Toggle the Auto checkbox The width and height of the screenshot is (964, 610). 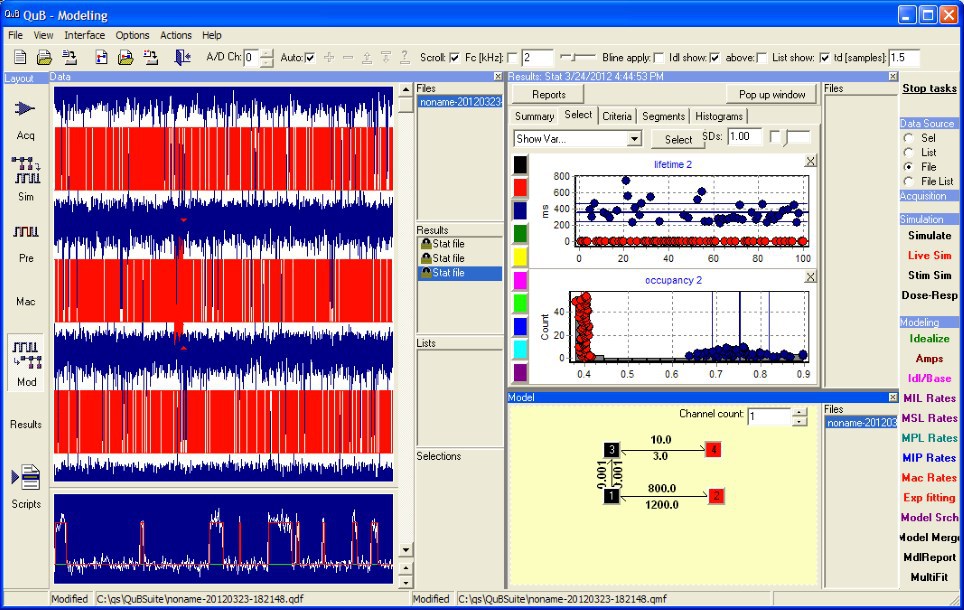tap(310, 57)
